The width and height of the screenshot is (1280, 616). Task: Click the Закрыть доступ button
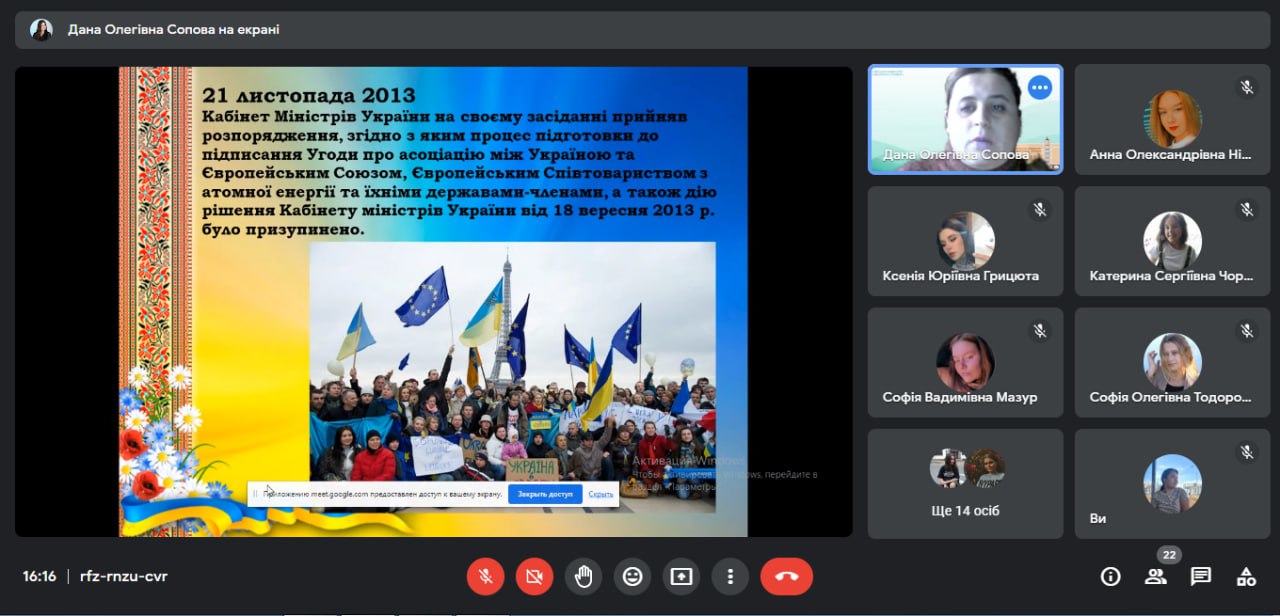pos(545,494)
